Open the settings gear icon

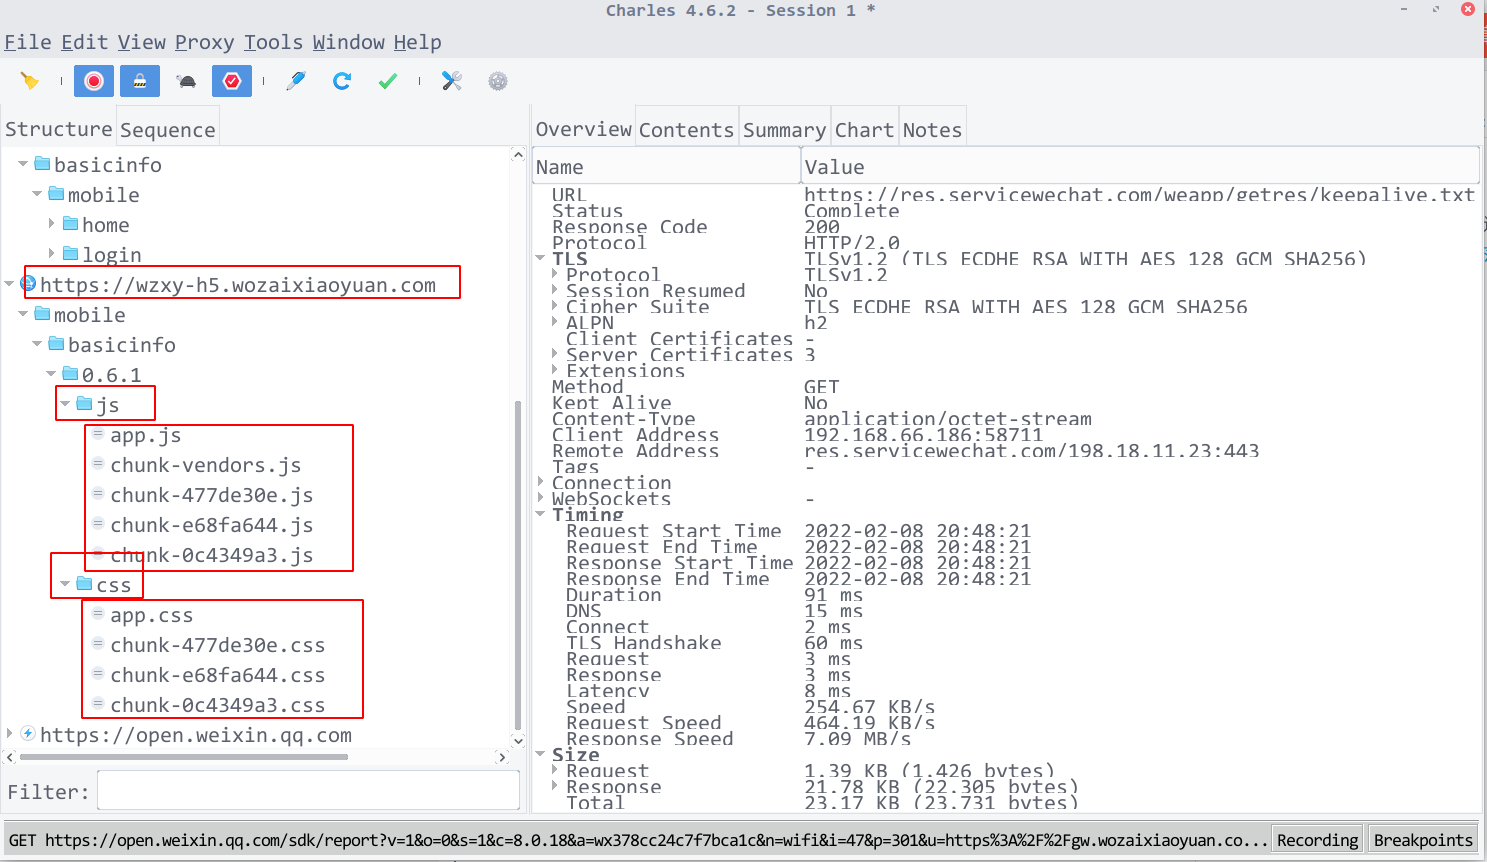coord(498,81)
